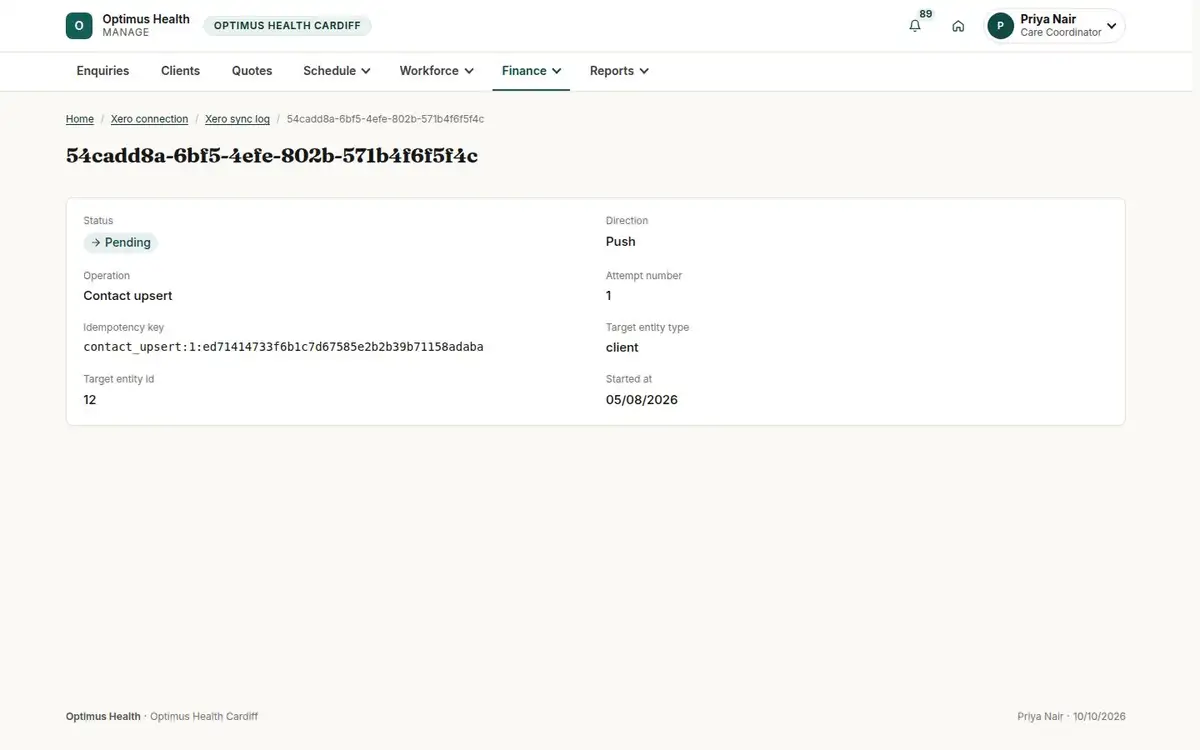1200x750 pixels.
Task: Click the notification count badge 89
Action: [926, 14]
